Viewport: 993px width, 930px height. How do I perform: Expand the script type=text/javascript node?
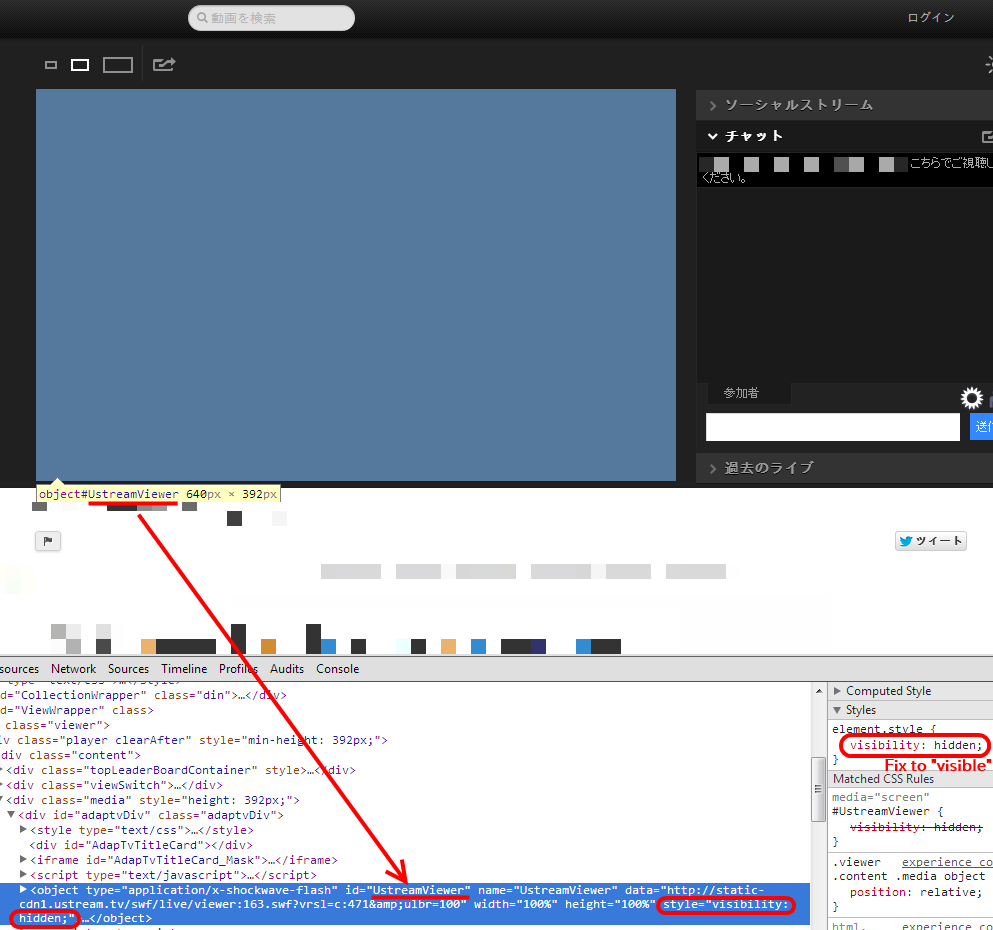tap(23, 874)
